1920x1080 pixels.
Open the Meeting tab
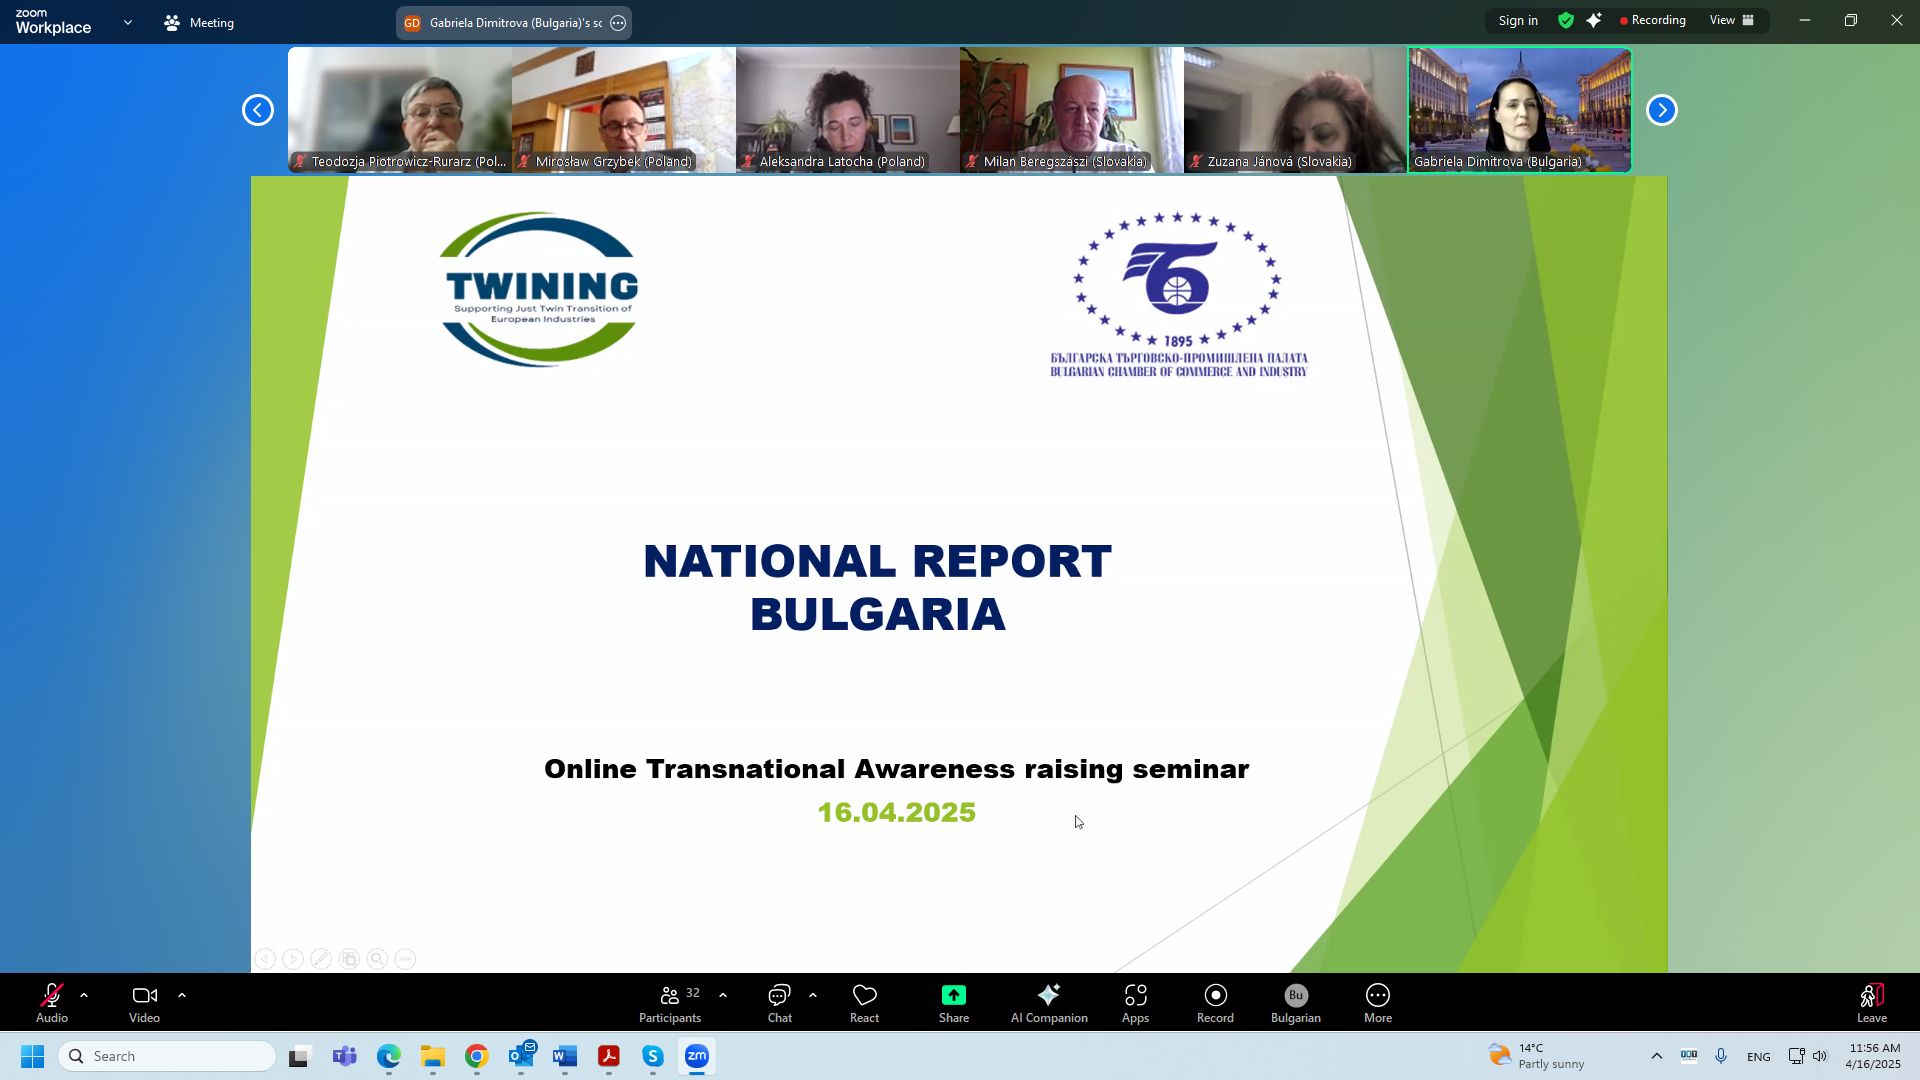[x=199, y=22]
